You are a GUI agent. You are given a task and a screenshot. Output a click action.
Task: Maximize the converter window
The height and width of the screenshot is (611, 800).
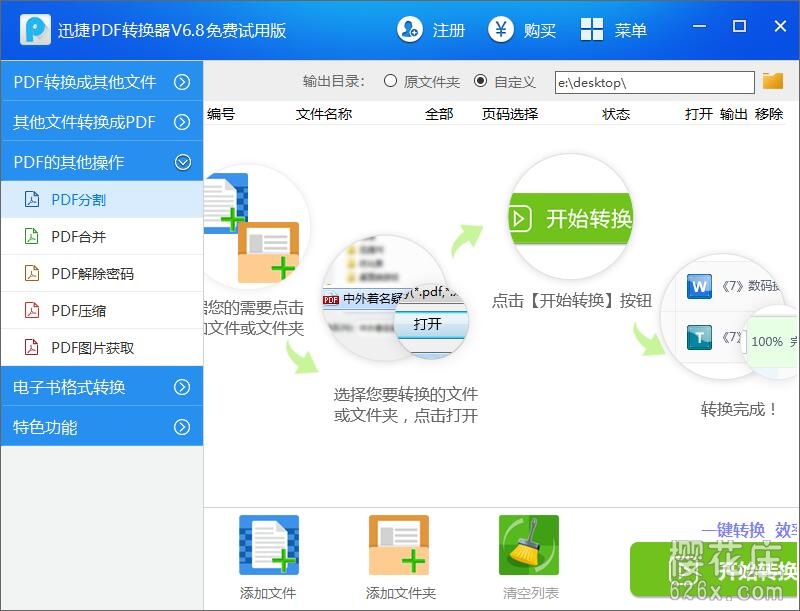pyautogui.click(x=739, y=26)
